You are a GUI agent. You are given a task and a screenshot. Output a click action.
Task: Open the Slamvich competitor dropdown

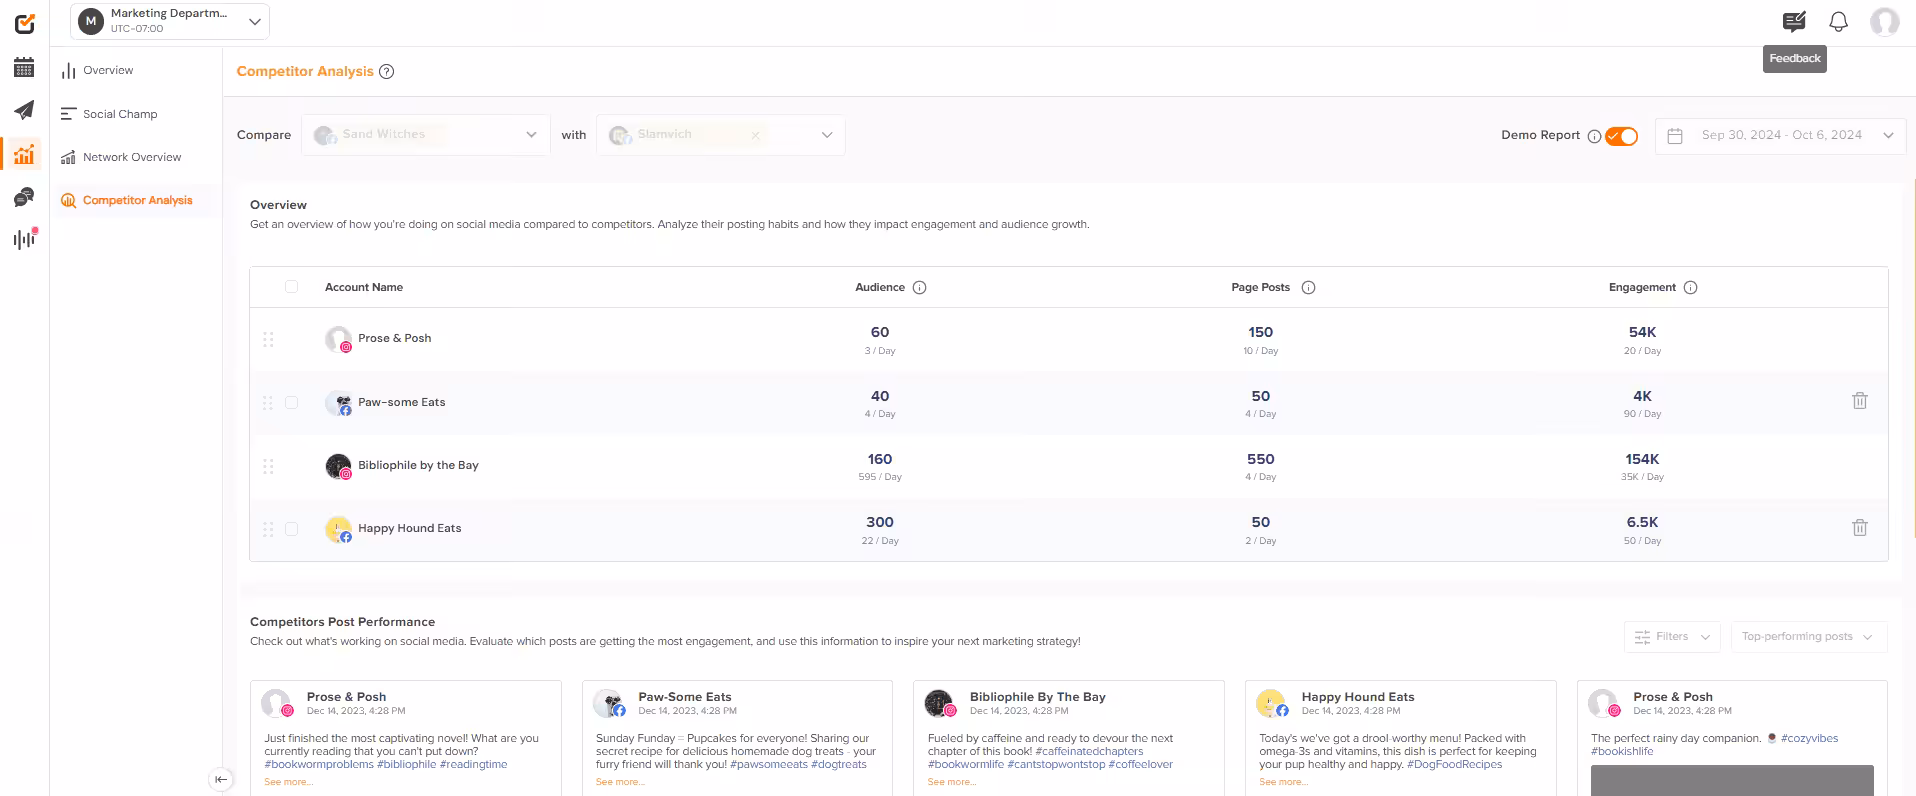pos(720,135)
